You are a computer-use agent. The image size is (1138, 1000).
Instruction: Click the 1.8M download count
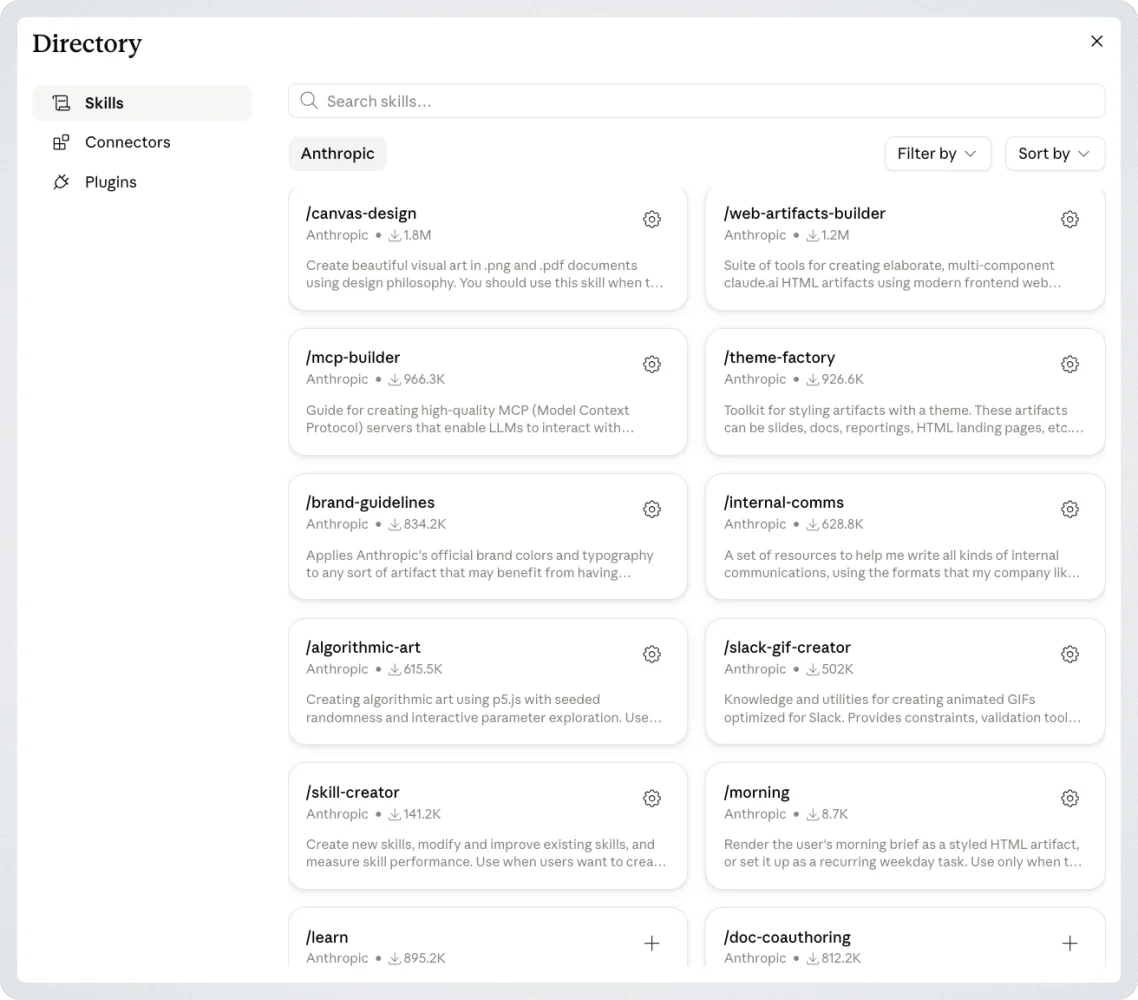point(417,235)
